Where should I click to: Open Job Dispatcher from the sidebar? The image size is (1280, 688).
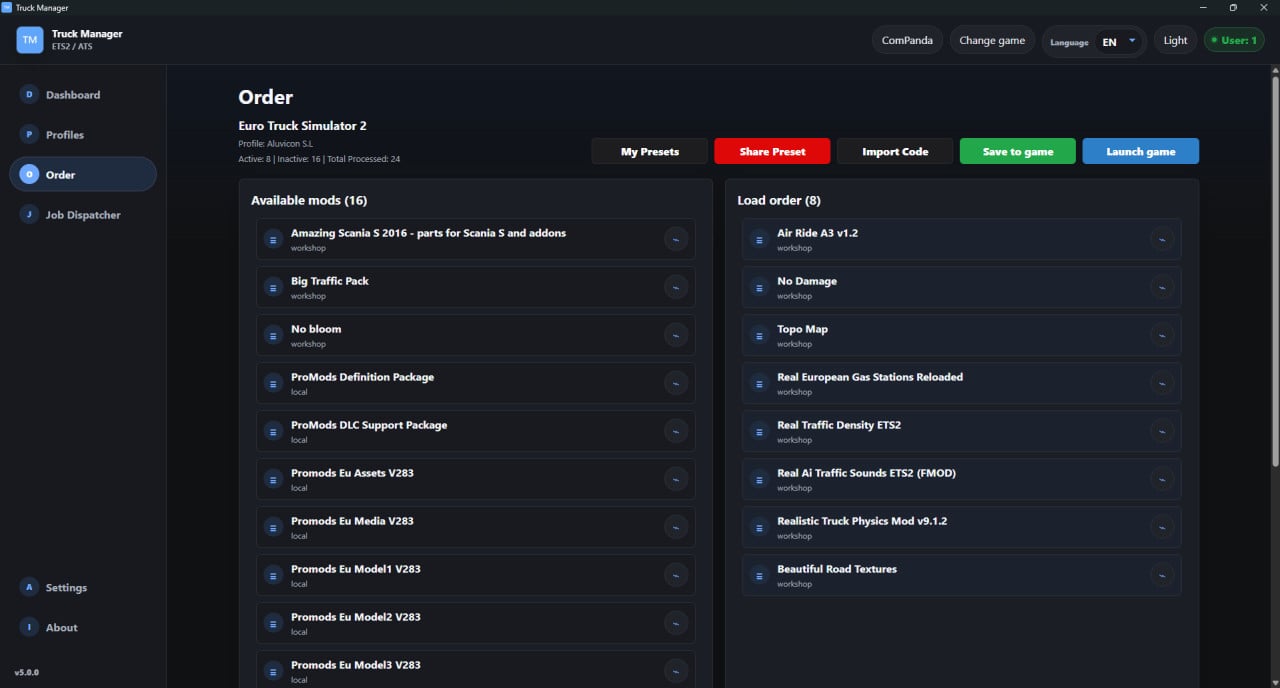pos(83,215)
